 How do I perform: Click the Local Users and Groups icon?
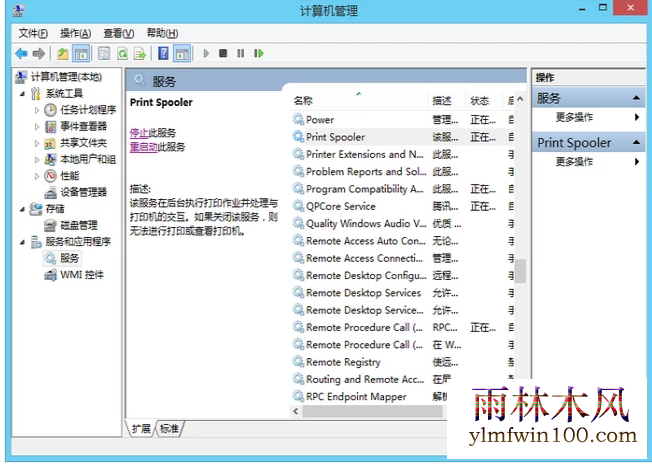coord(50,159)
